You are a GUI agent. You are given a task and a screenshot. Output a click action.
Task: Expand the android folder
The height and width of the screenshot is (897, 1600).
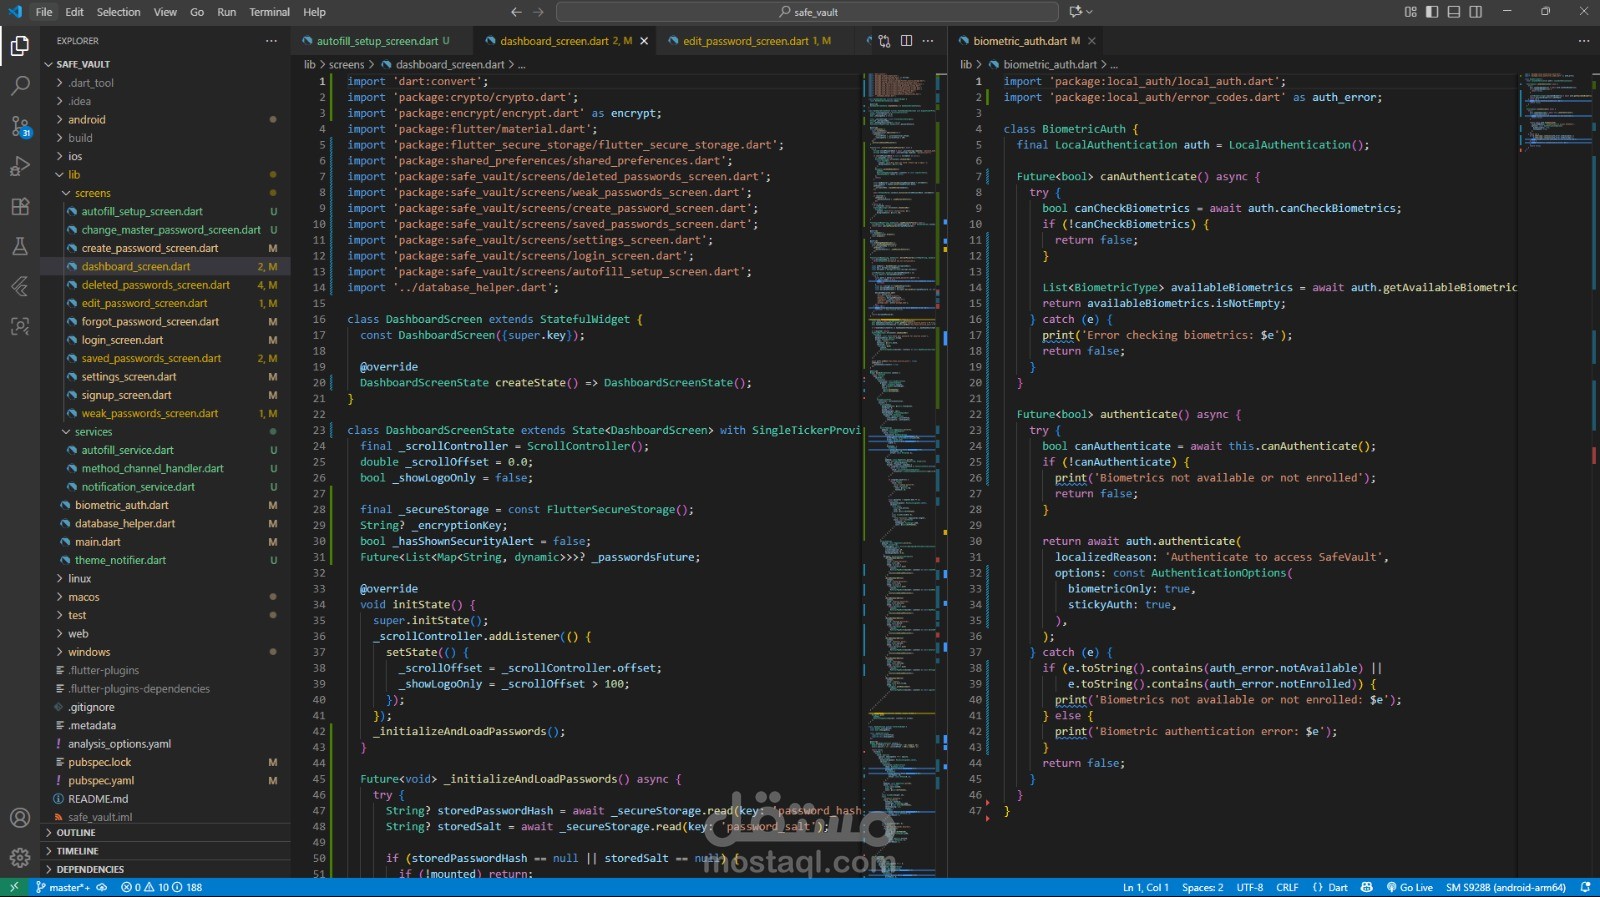(x=87, y=119)
